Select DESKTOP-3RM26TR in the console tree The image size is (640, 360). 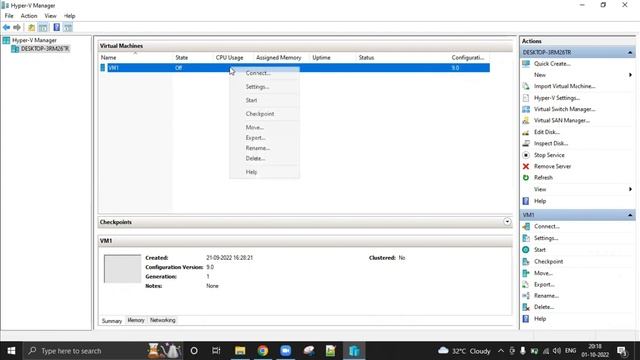click(45, 49)
